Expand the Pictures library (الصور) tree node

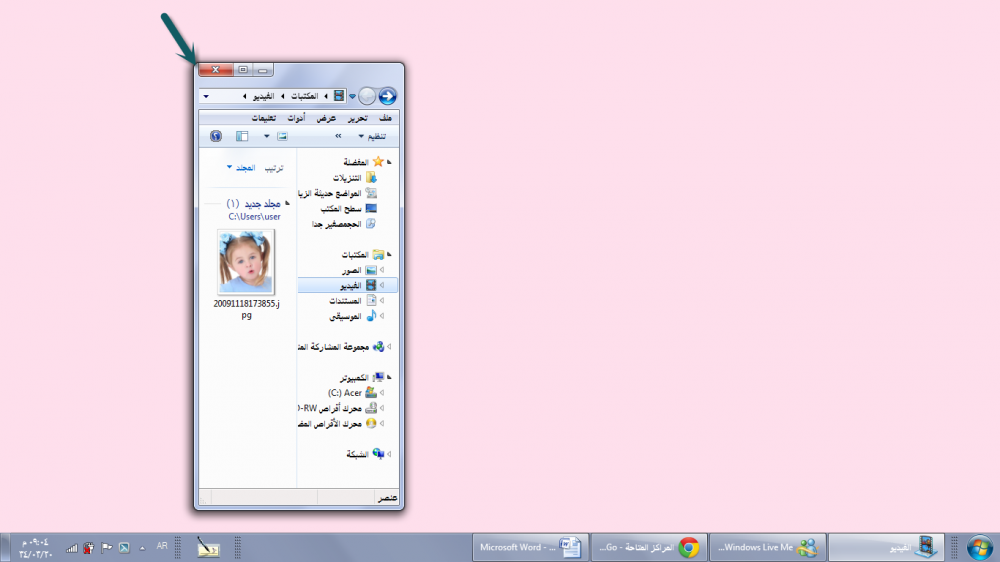click(x=389, y=270)
